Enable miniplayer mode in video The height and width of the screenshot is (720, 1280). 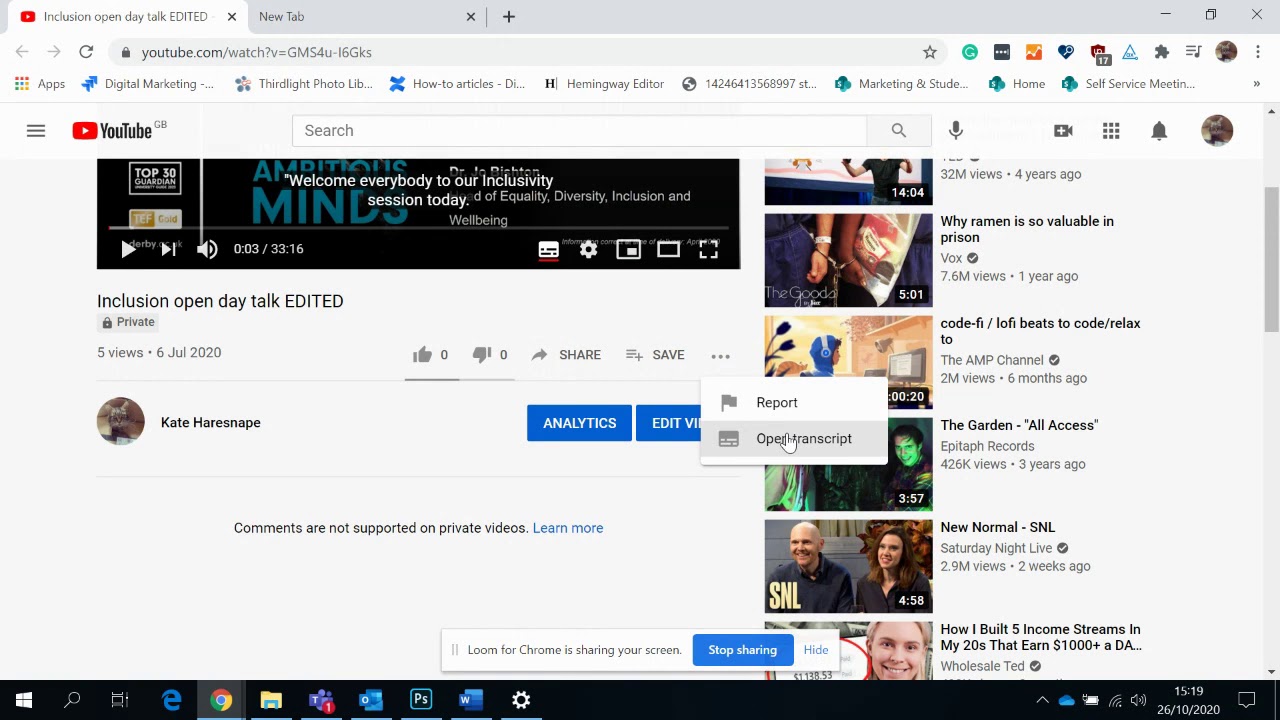pos(628,250)
